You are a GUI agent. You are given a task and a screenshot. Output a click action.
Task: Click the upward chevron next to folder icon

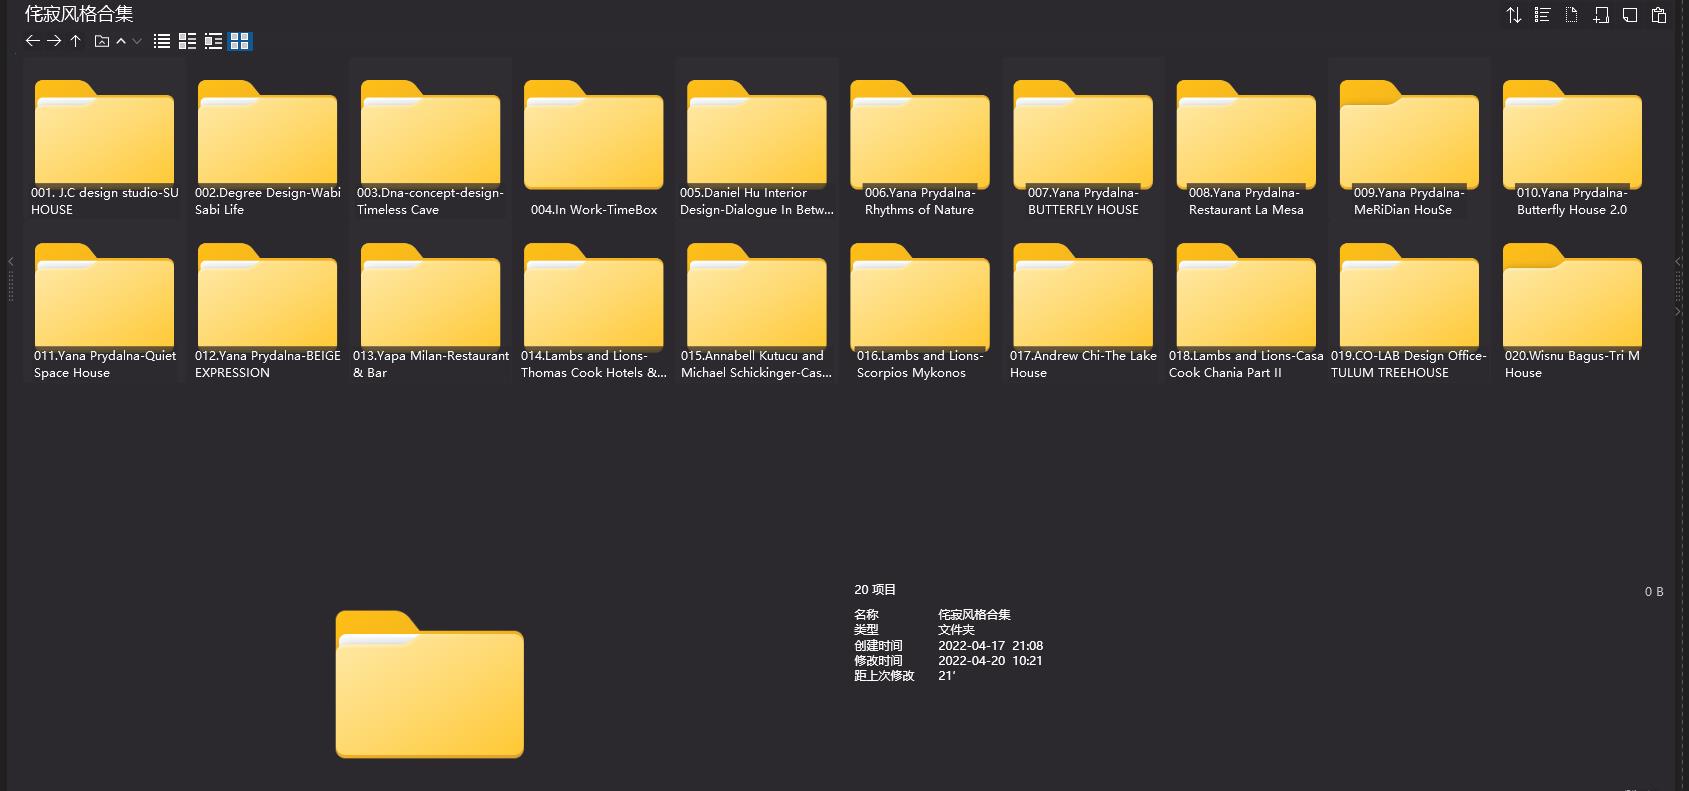pos(121,41)
